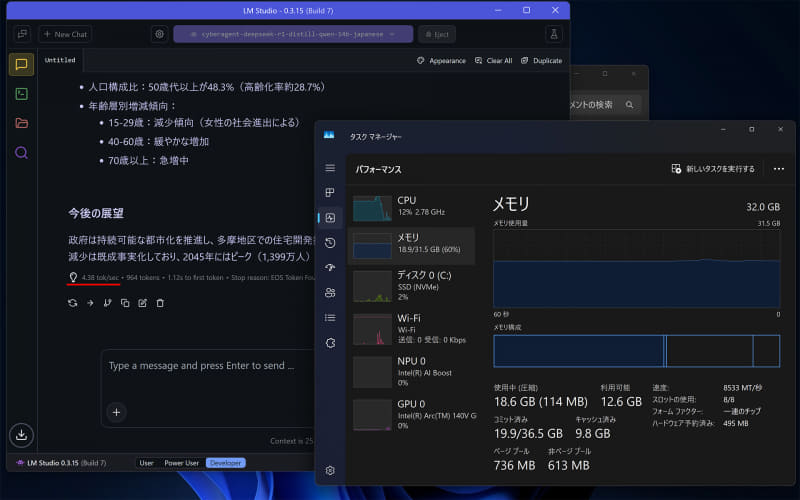Open the Downloads icon at LM Studio sidebar bottom
The width and height of the screenshot is (800, 500).
pyautogui.click(x=21, y=435)
